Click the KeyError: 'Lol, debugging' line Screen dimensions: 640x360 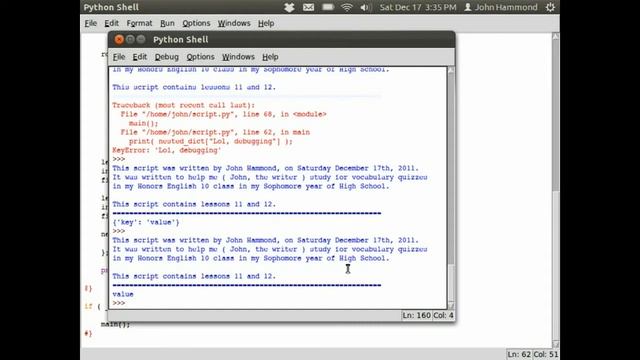[x=167, y=150]
